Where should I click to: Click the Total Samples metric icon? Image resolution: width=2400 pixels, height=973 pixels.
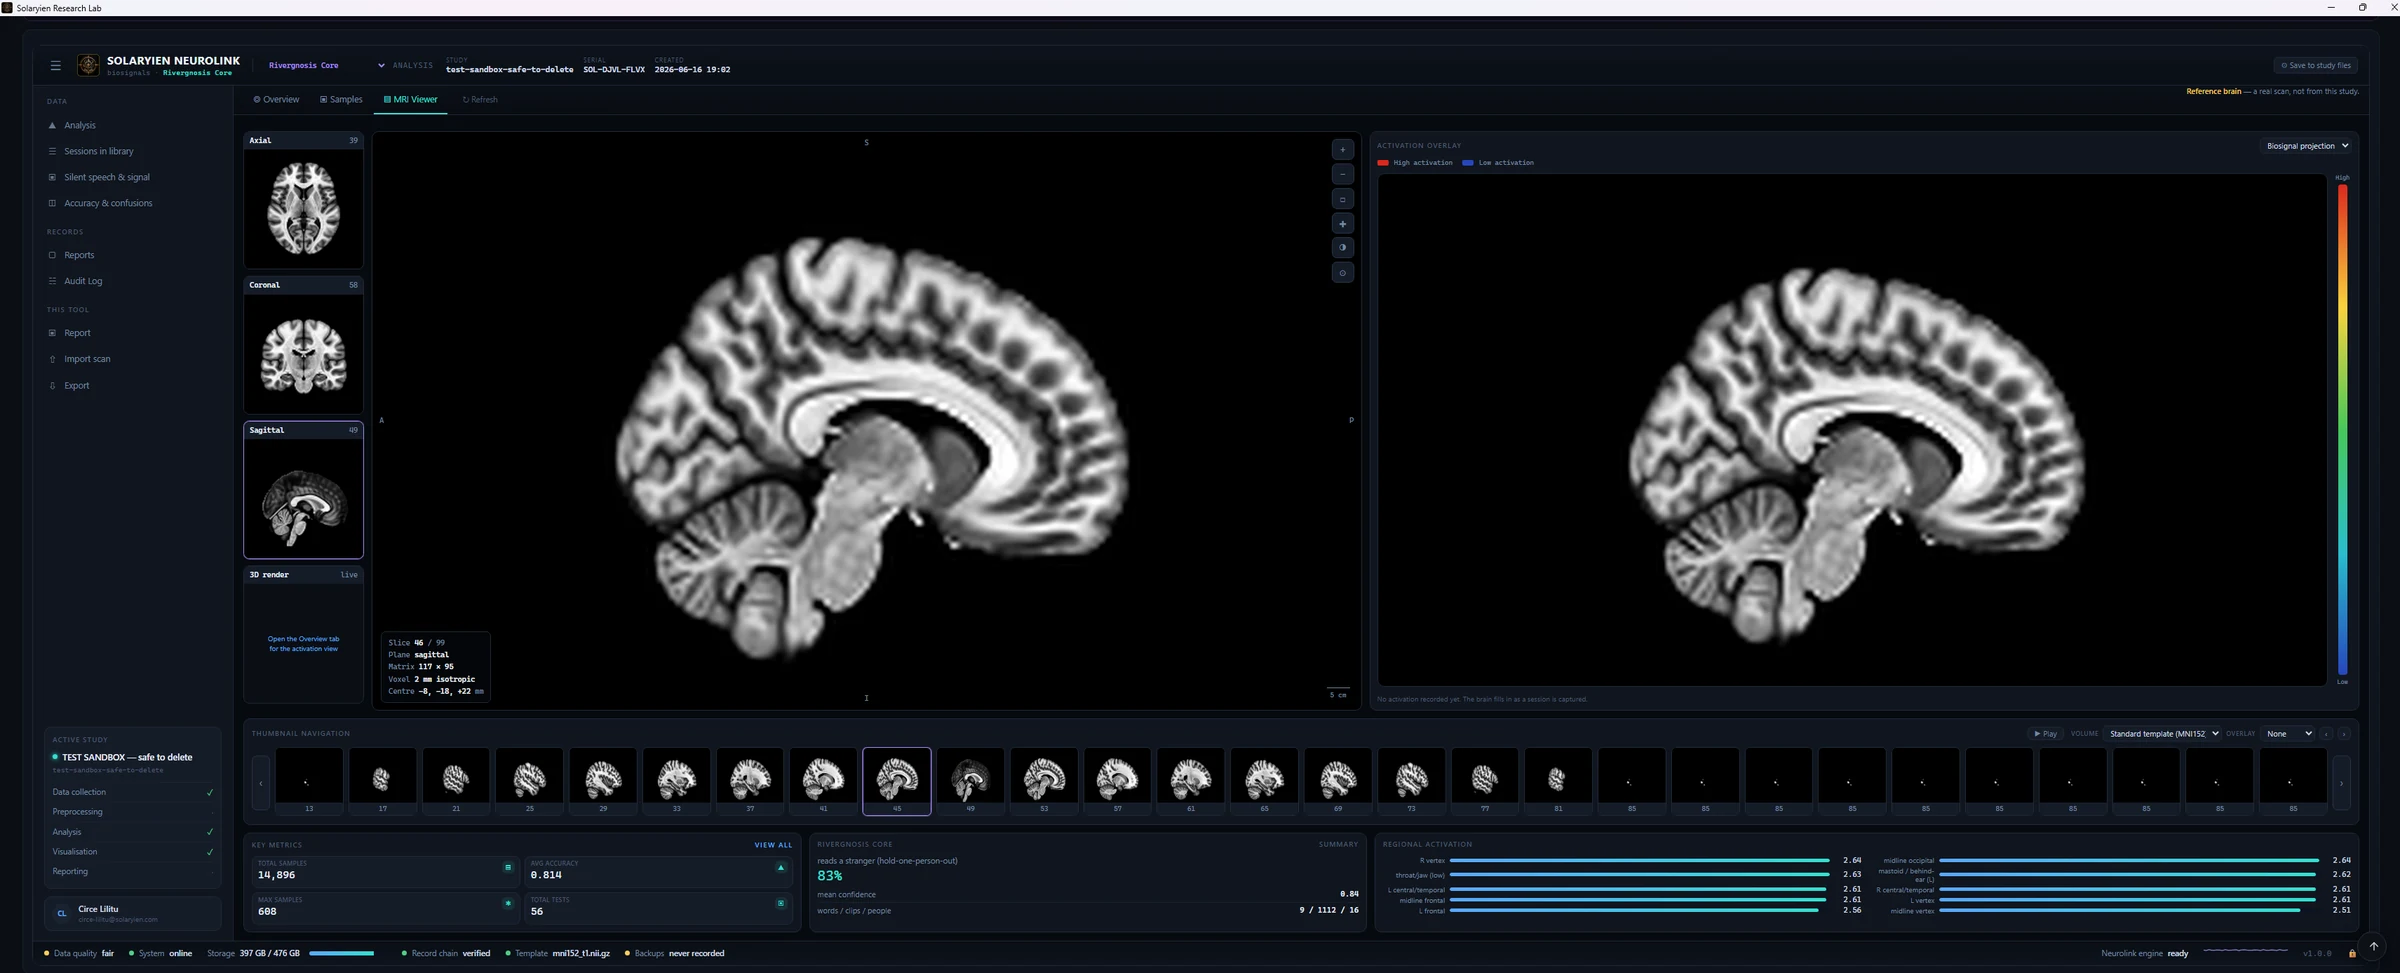click(508, 867)
